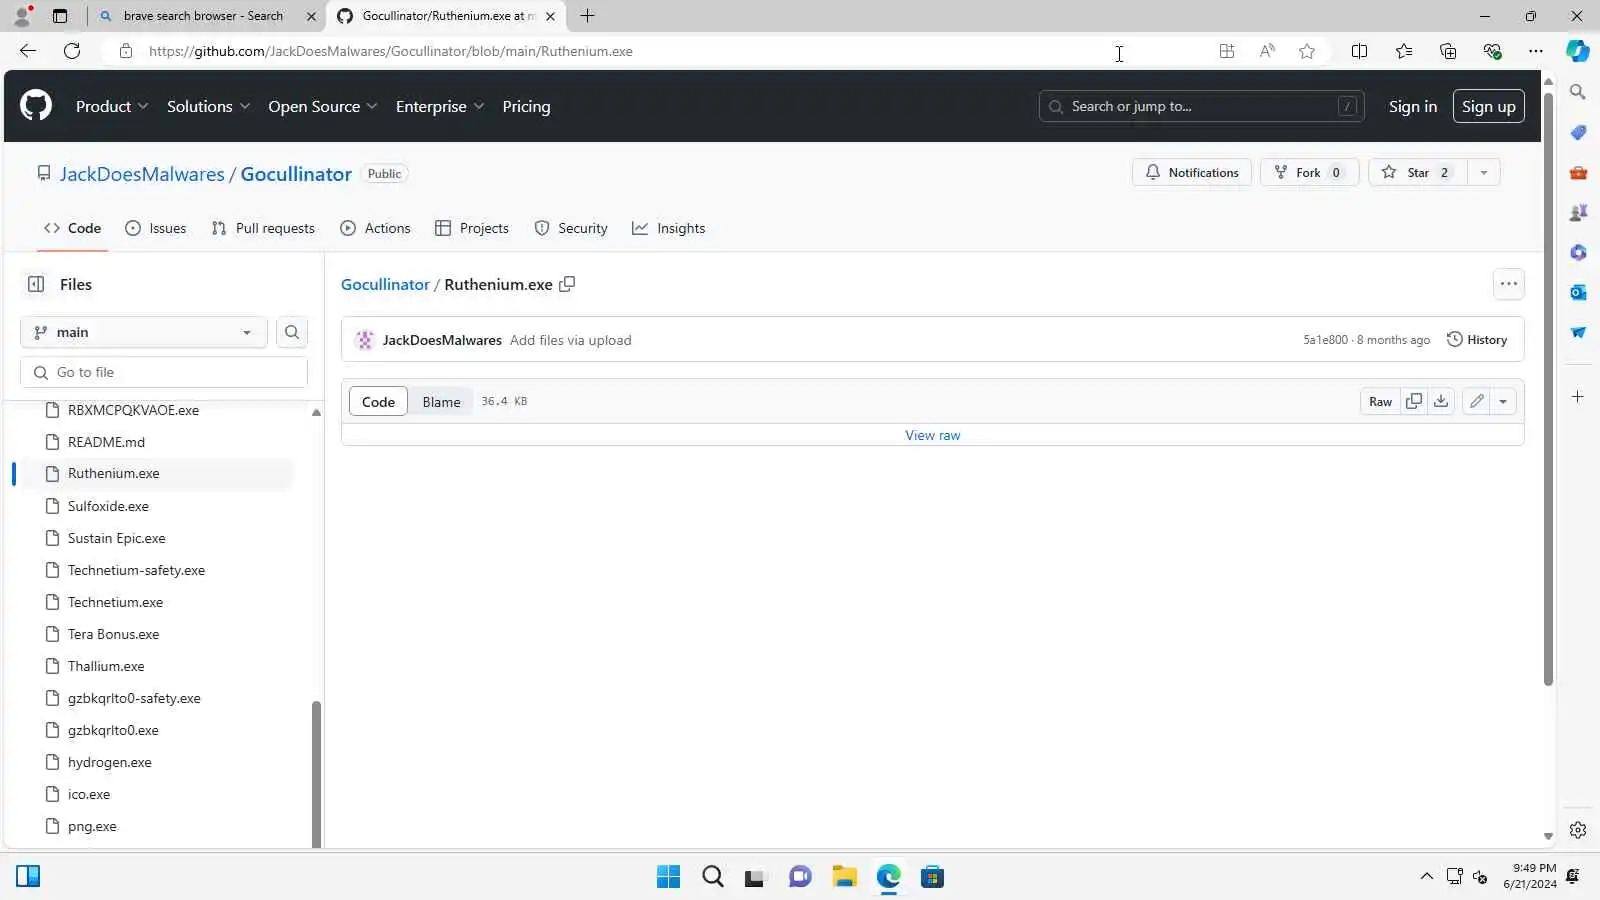Screen dimensions: 1600x900
Task: Open the file search magnifier beside main branch
Action: tap(292, 332)
